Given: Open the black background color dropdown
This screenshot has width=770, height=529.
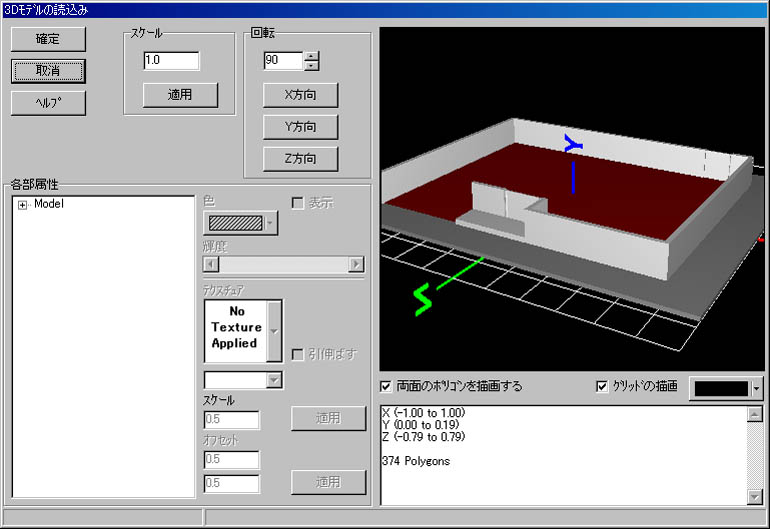Looking at the screenshot, I should [726, 389].
